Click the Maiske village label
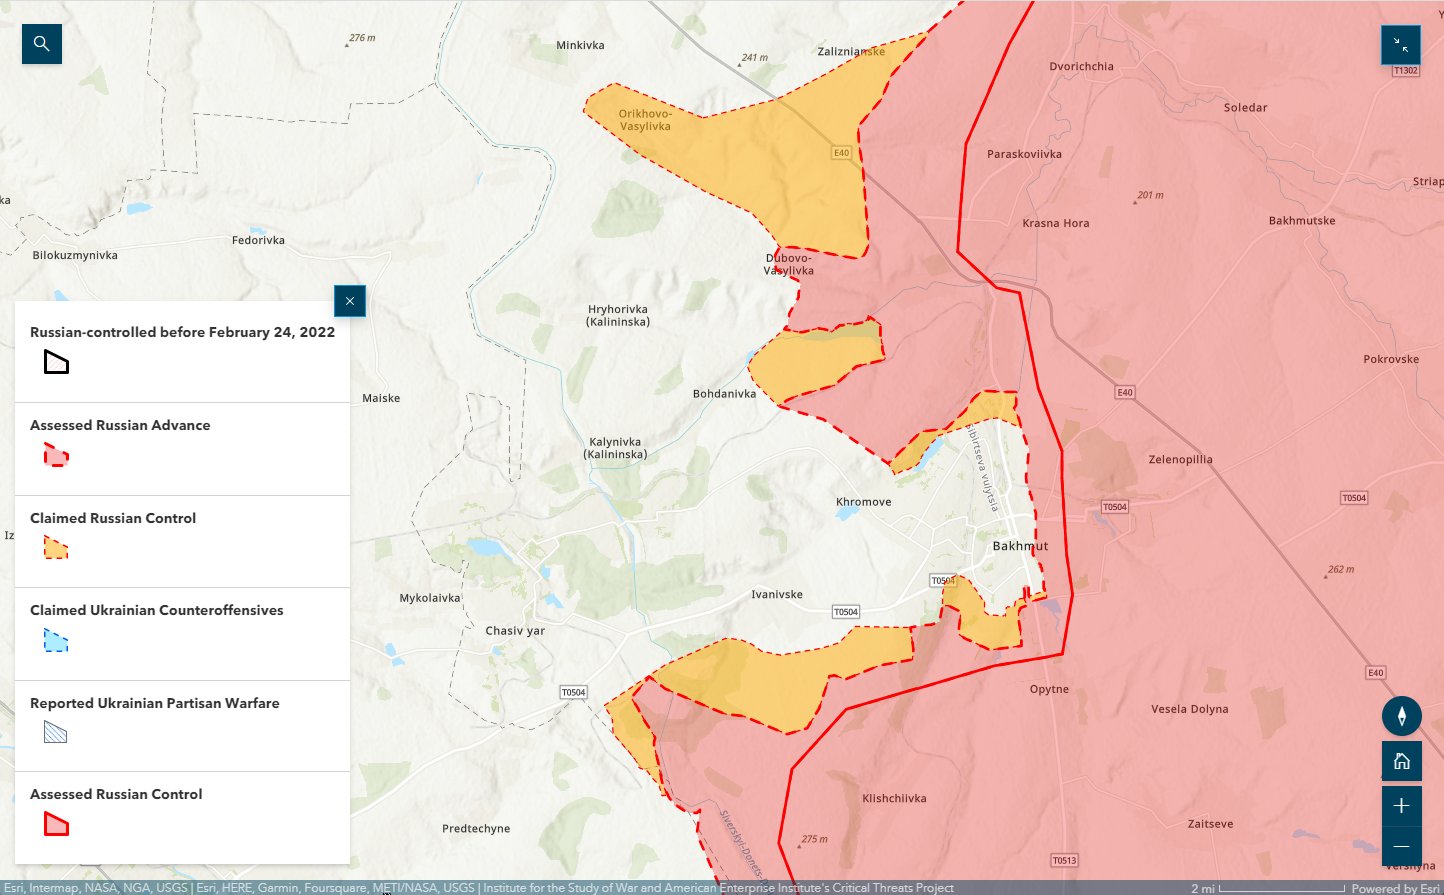The height and width of the screenshot is (895, 1444). point(381,398)
